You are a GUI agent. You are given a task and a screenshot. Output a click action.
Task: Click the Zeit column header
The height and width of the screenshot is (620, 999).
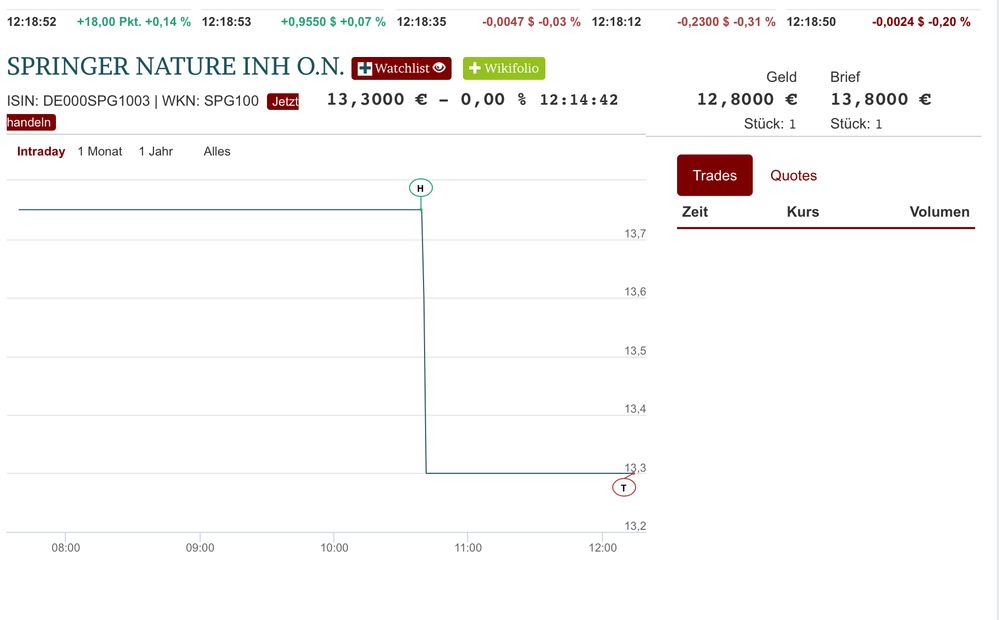pos(695,212)
